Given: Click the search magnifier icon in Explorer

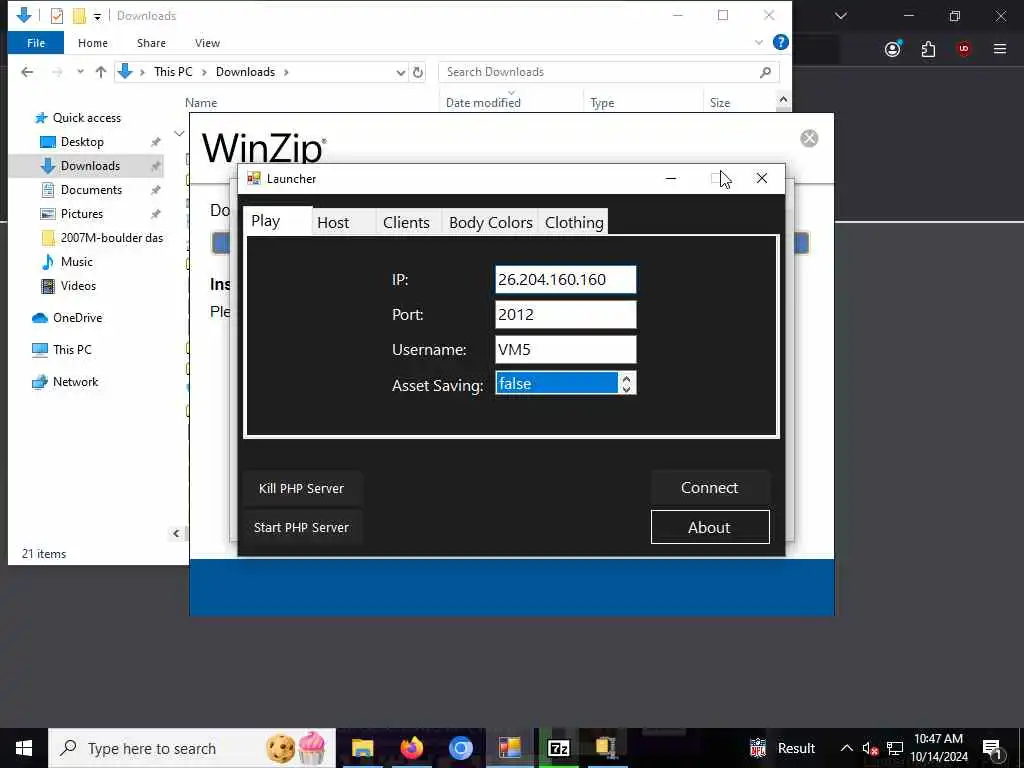Looking at the screenshot, I should click(765, 72).
